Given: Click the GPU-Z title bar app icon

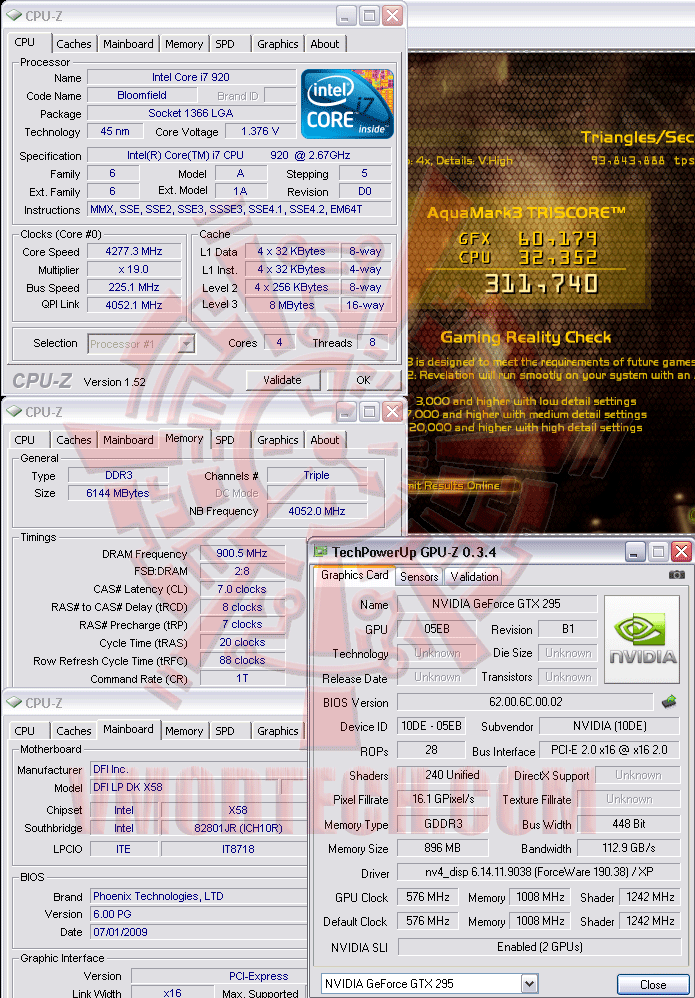Looking at the screenshot, I should [321, 552].
